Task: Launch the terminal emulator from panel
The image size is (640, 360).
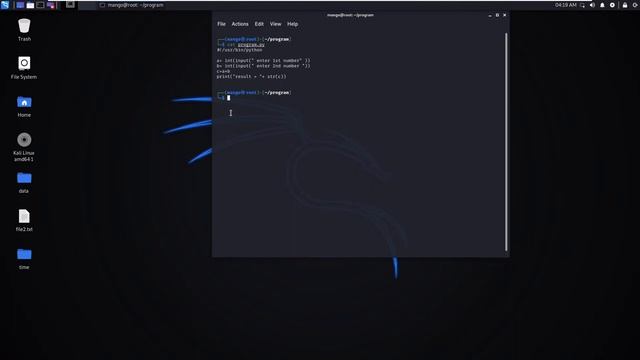Action: (x=40, y=5)
